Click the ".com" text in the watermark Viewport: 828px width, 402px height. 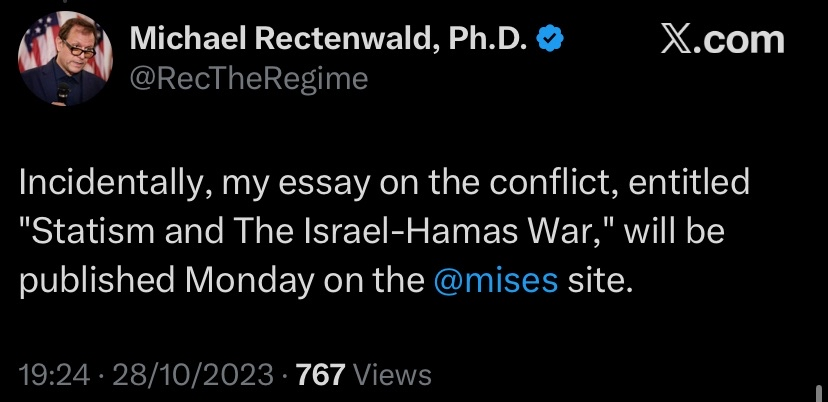[739, 41]
